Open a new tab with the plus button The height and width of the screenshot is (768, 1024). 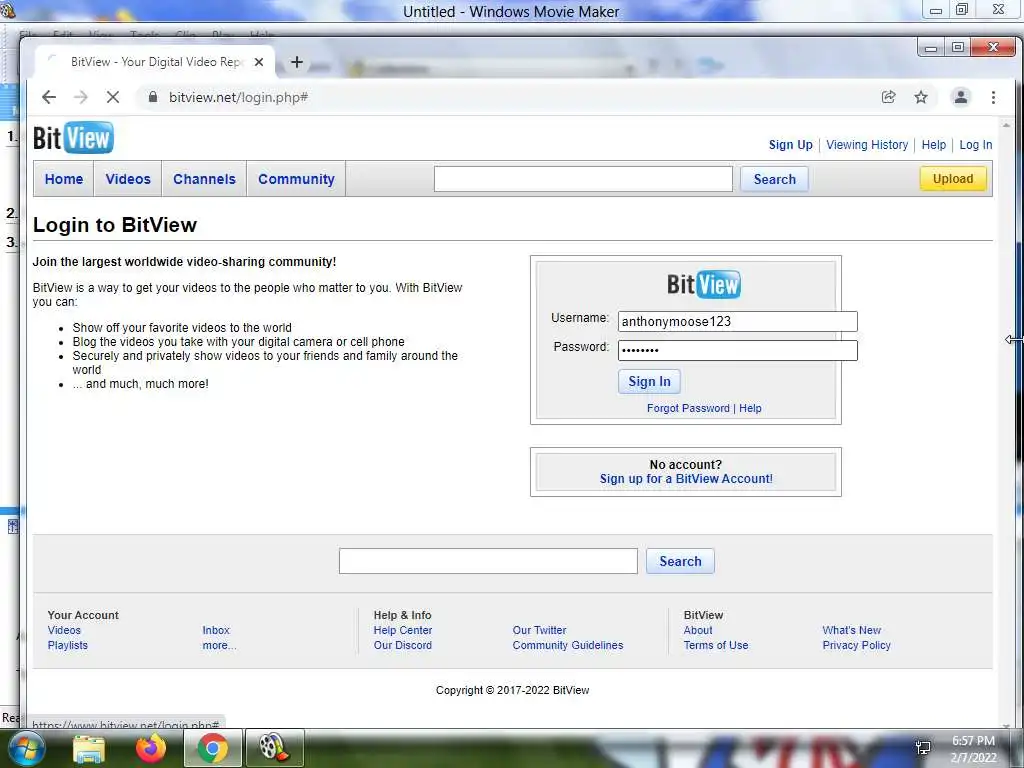click(297, 62)
